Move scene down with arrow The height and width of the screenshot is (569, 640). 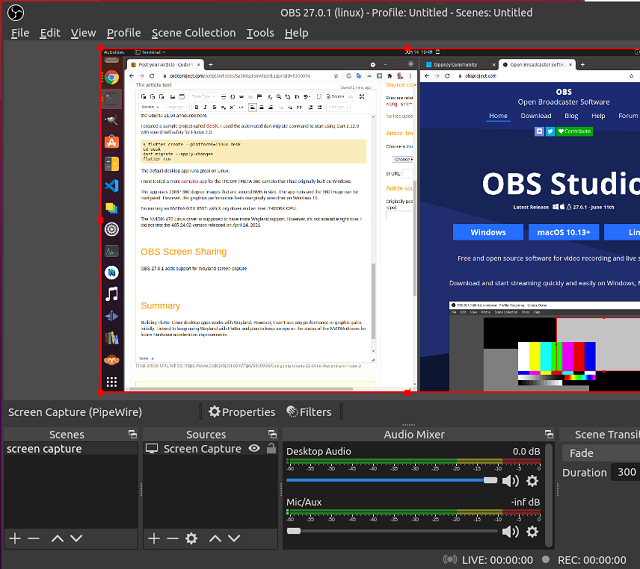[x=76, y=538]
